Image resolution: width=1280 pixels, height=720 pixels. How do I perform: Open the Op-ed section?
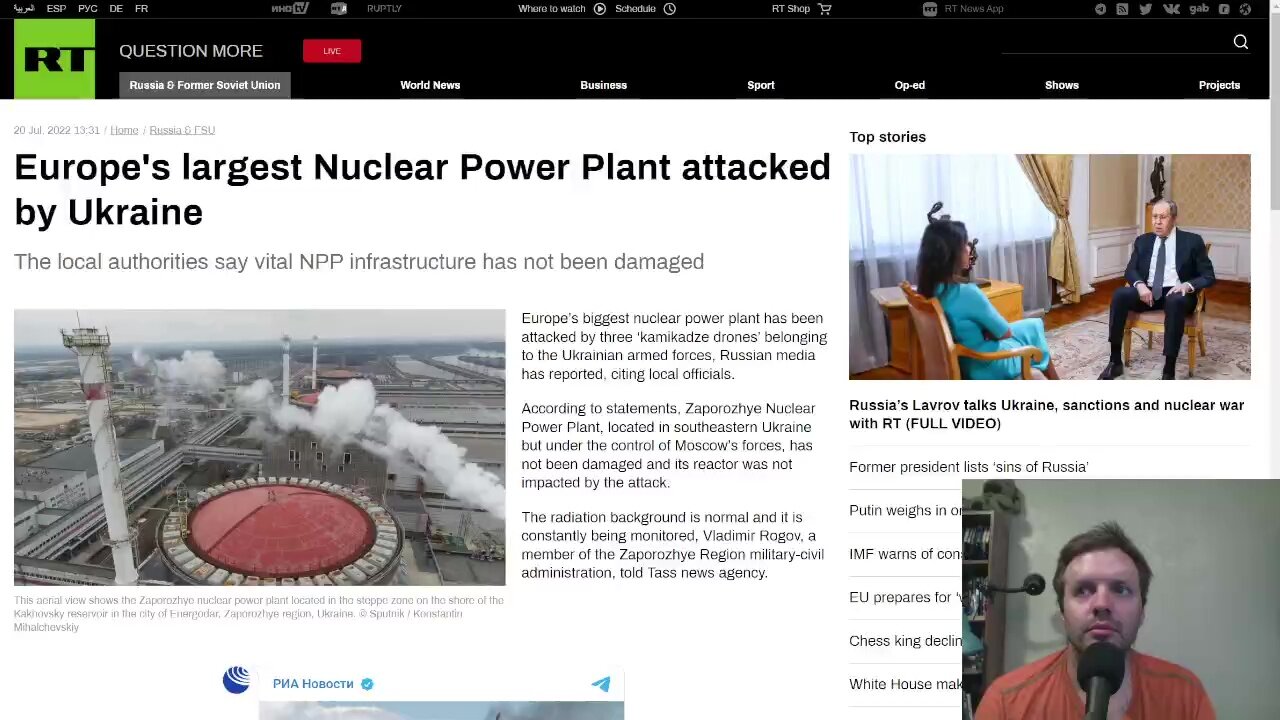coord(910,85)
